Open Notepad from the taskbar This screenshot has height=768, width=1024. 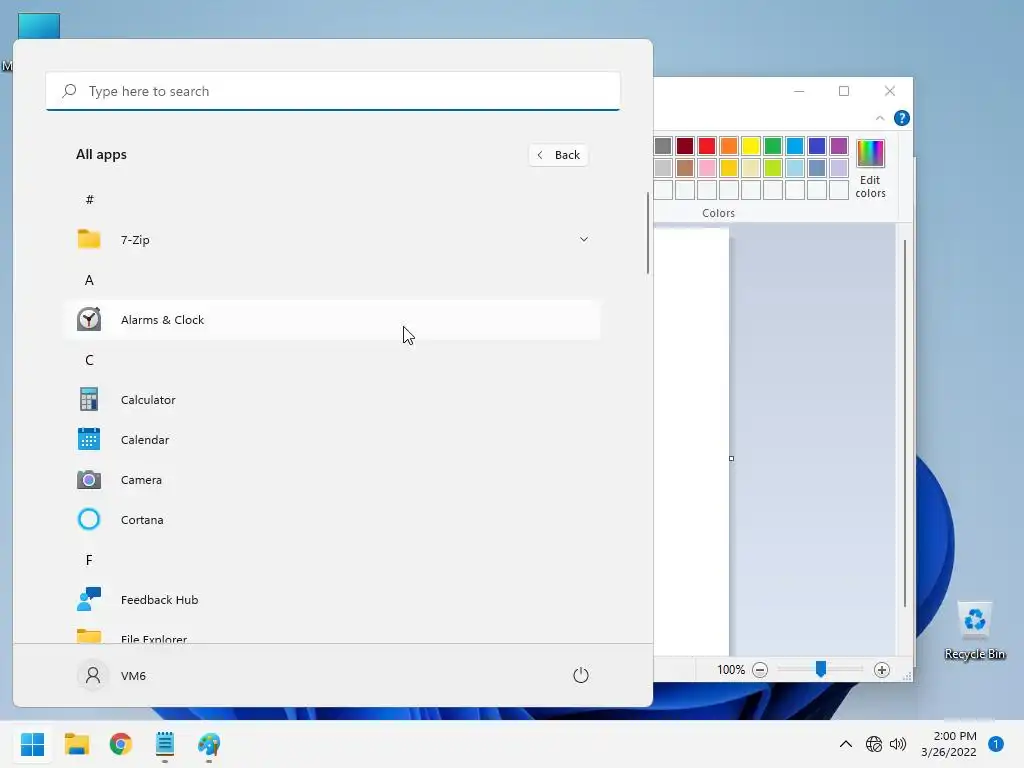pyautogui.click(x=165, y=744)
